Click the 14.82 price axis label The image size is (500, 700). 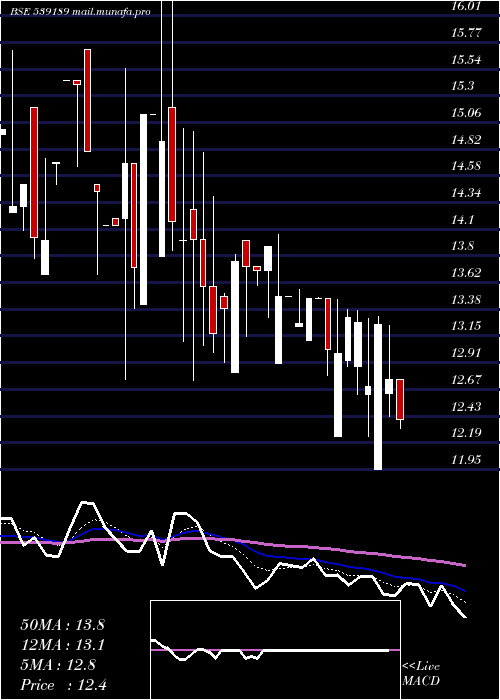point(466,139)
